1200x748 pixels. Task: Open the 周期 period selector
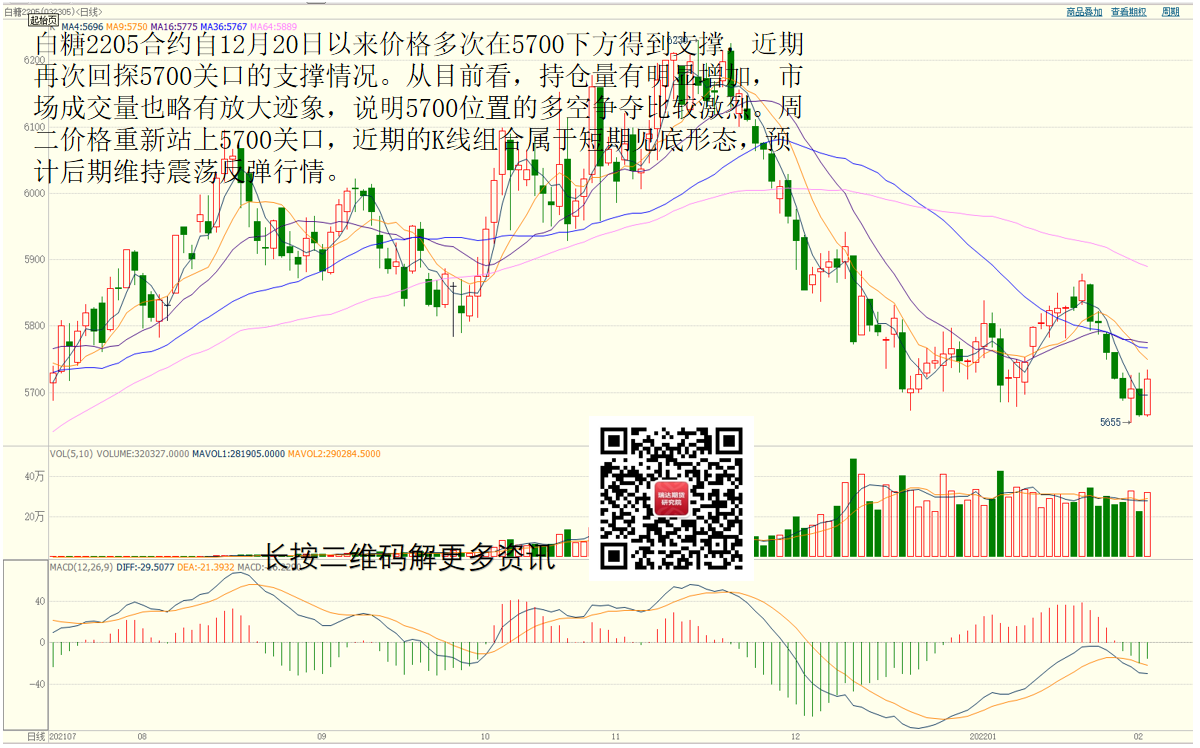point(1170,12)
